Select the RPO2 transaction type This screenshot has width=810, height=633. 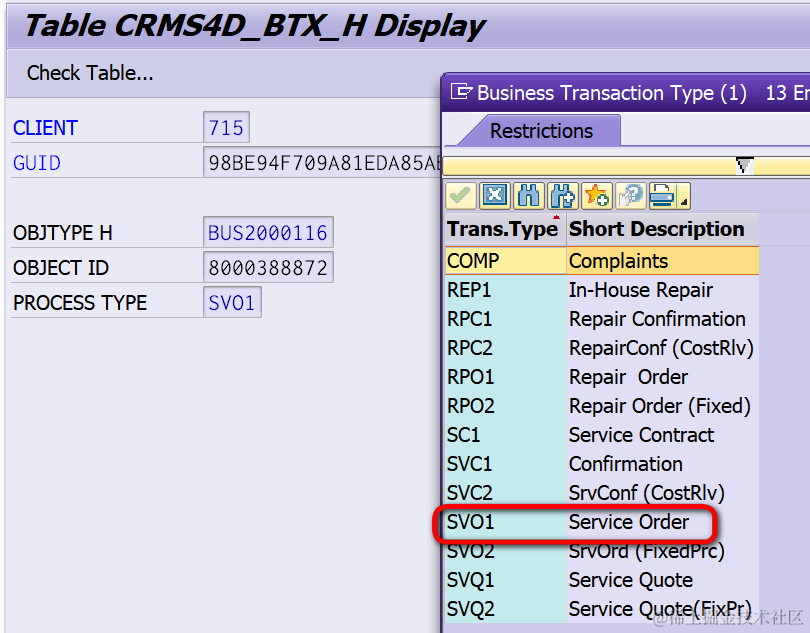coord(471,406)
